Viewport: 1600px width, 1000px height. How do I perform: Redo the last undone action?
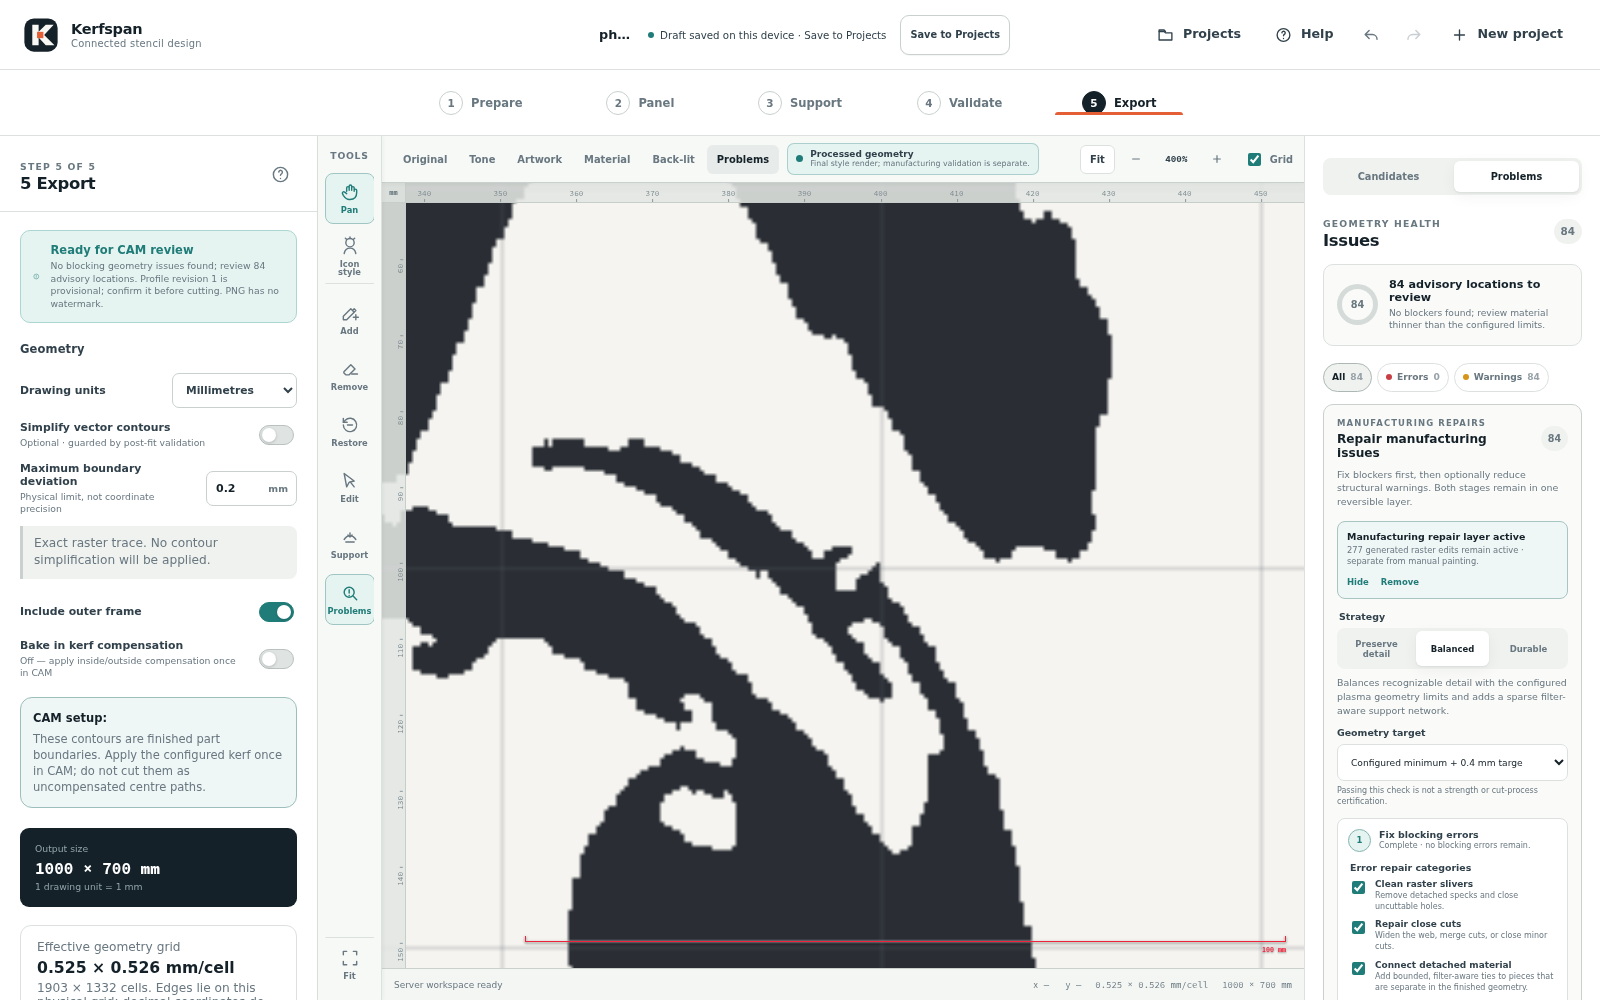1414,35
